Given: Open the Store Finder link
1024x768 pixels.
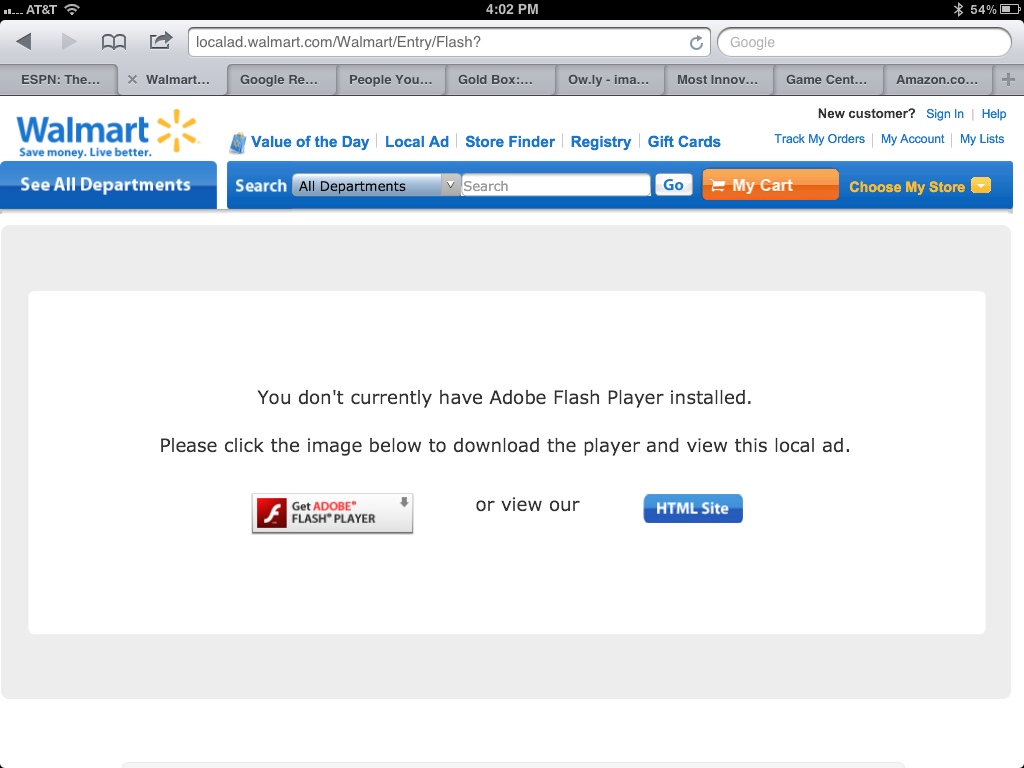Looking at the screenshot, I should (x=510, y=142).
